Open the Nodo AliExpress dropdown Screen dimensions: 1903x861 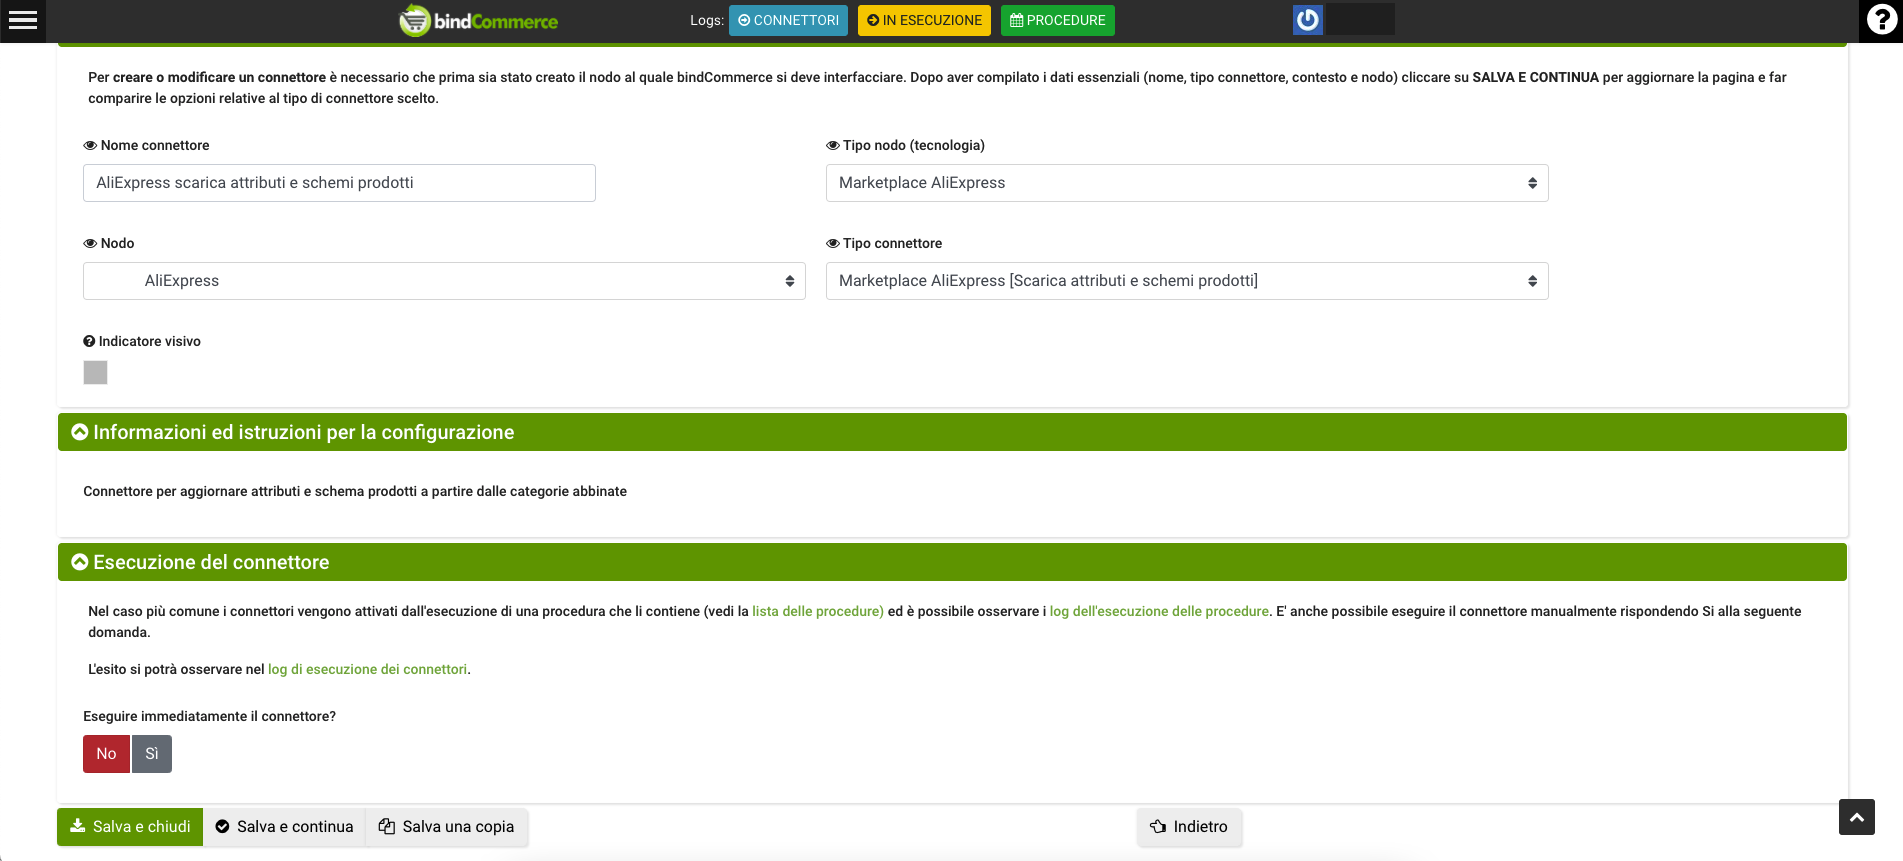444,281
